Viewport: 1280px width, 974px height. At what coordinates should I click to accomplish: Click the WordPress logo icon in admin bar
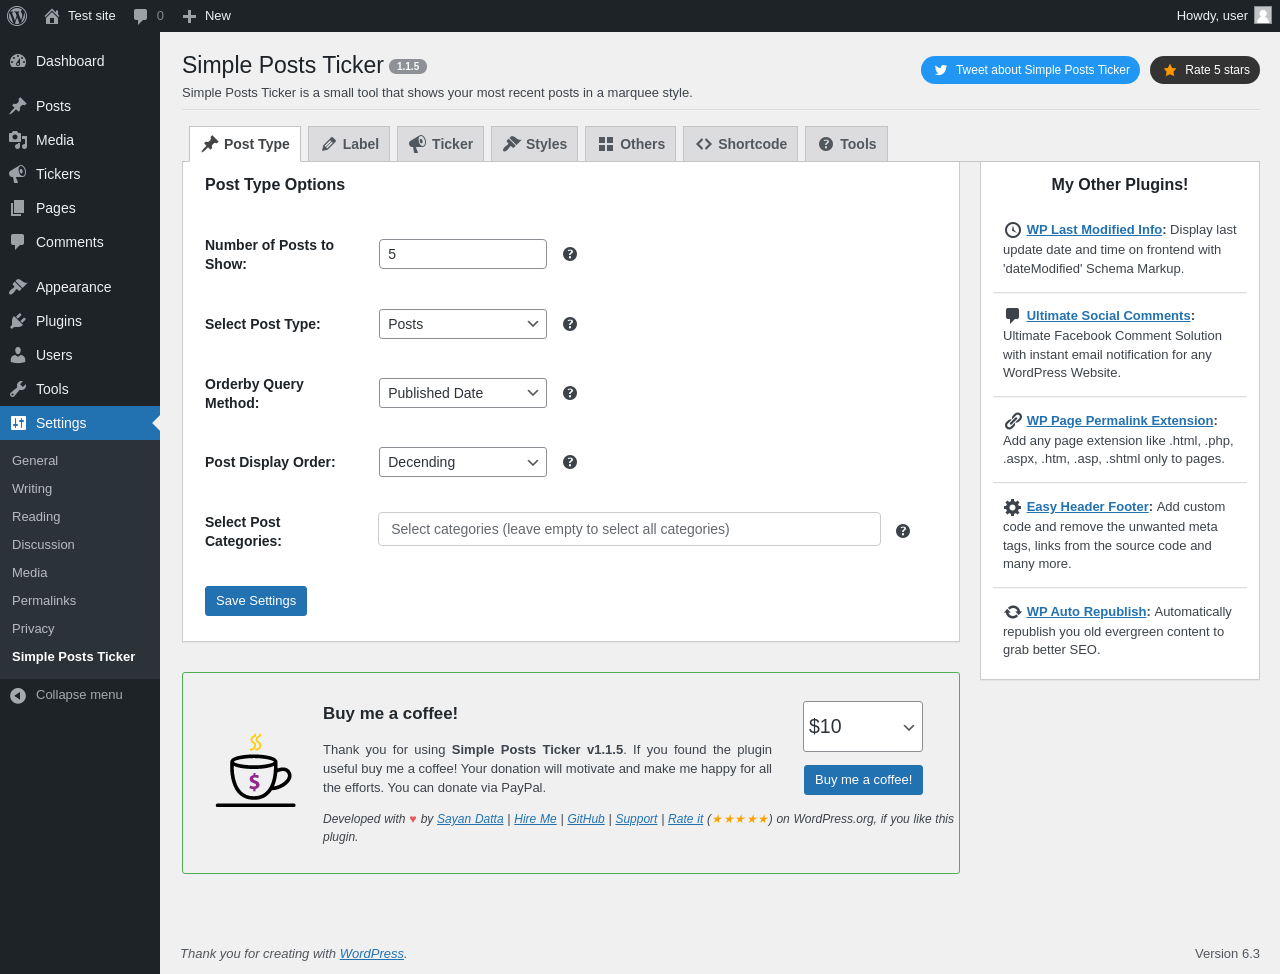(x=17, y=16)
